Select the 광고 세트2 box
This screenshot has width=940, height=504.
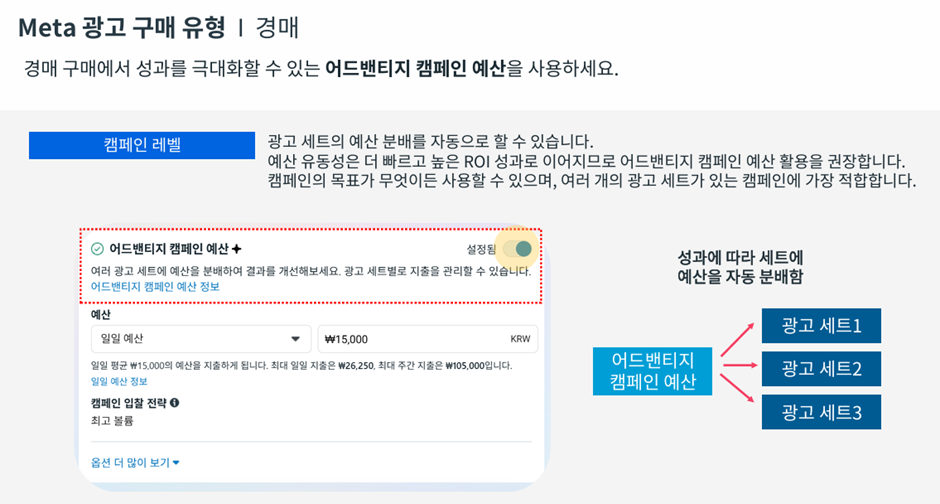(821, 369)
